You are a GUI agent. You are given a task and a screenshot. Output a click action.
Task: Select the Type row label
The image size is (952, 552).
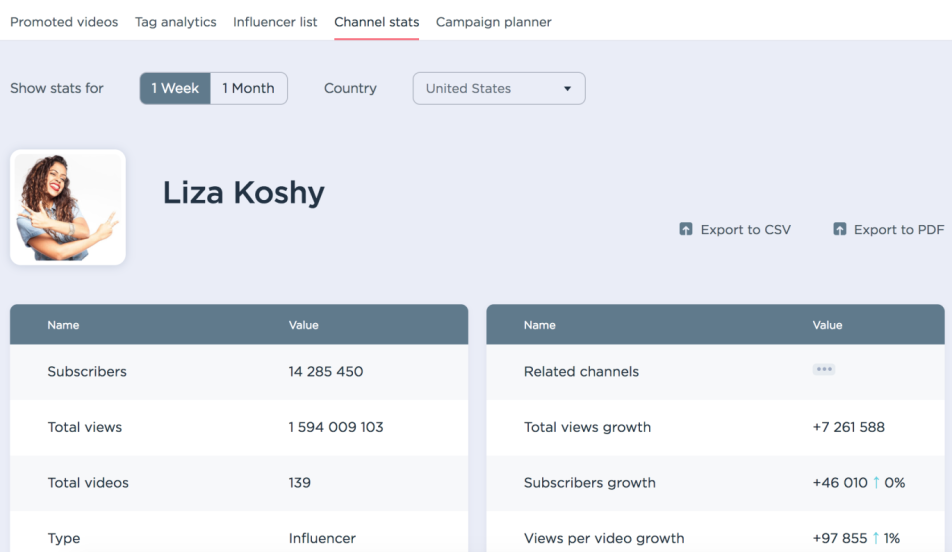[x=64, y=539]
